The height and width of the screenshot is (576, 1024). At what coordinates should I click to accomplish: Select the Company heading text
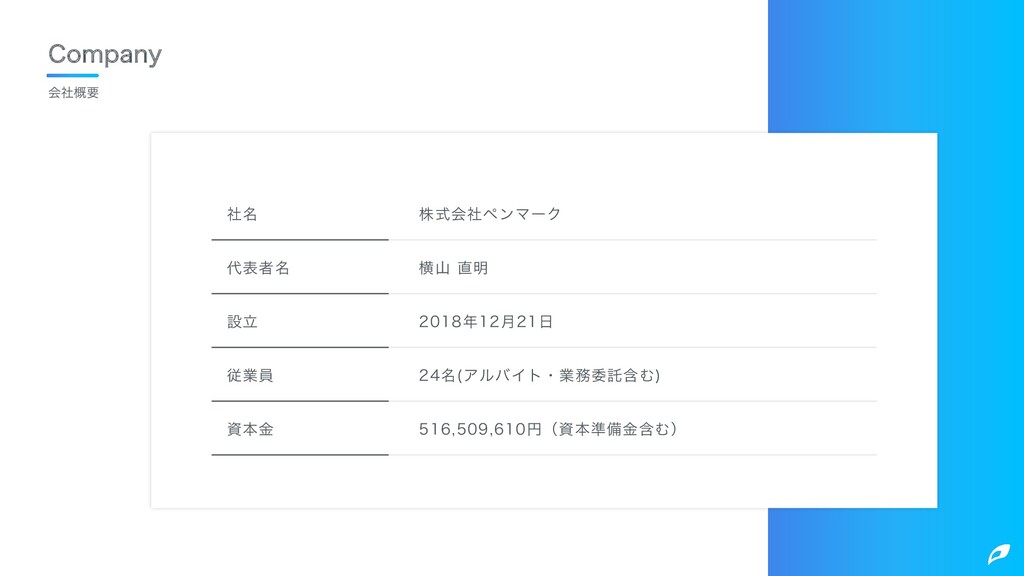point(104,54)
